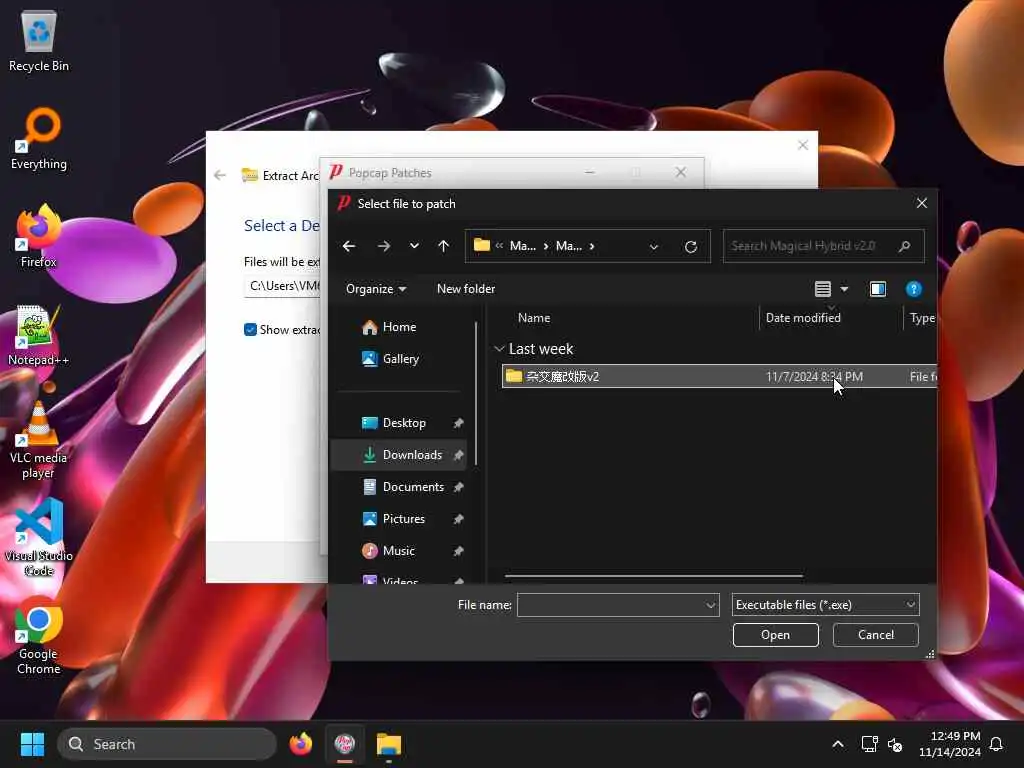Select the 杂交魔改版v2 folder
Viewport: 1024px width, 768px height.
coord(719,376)
